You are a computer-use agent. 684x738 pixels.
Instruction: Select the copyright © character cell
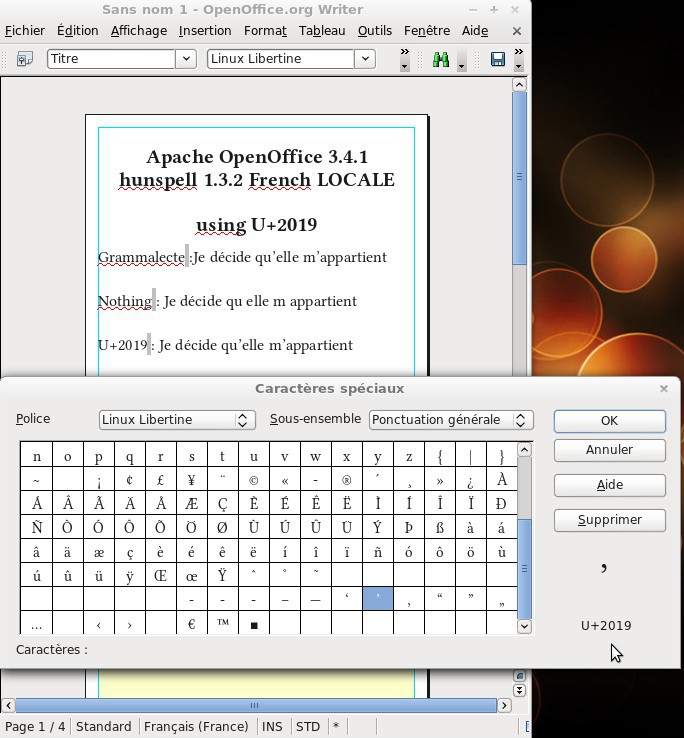[x=254, y=480]
